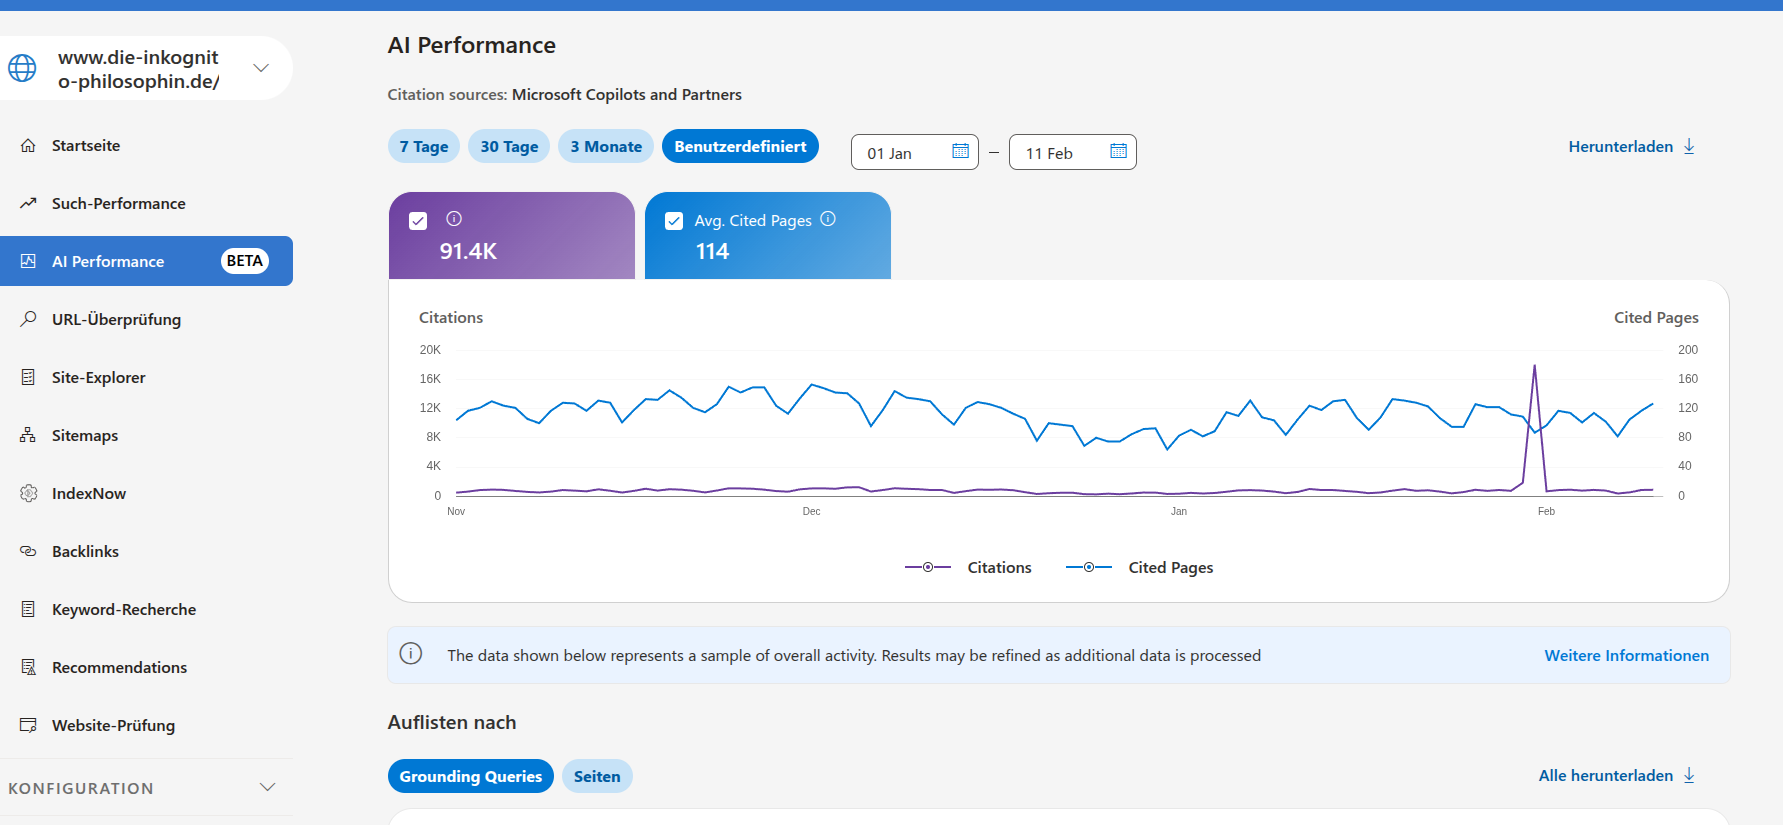This screenshot has height=825, width=1783.
Task: Click the Weitere Informationen link
Action: [x=1626, y=655]
